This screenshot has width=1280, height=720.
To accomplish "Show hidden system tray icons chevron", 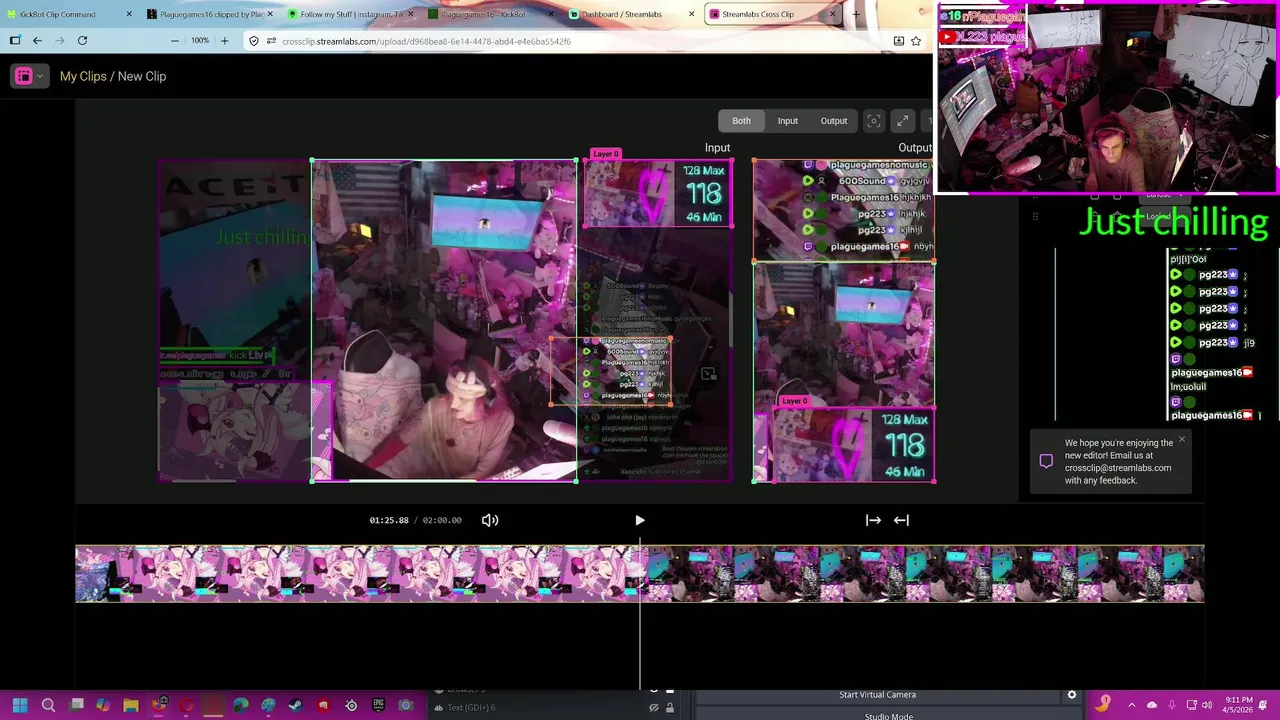I will point(1134,705).
